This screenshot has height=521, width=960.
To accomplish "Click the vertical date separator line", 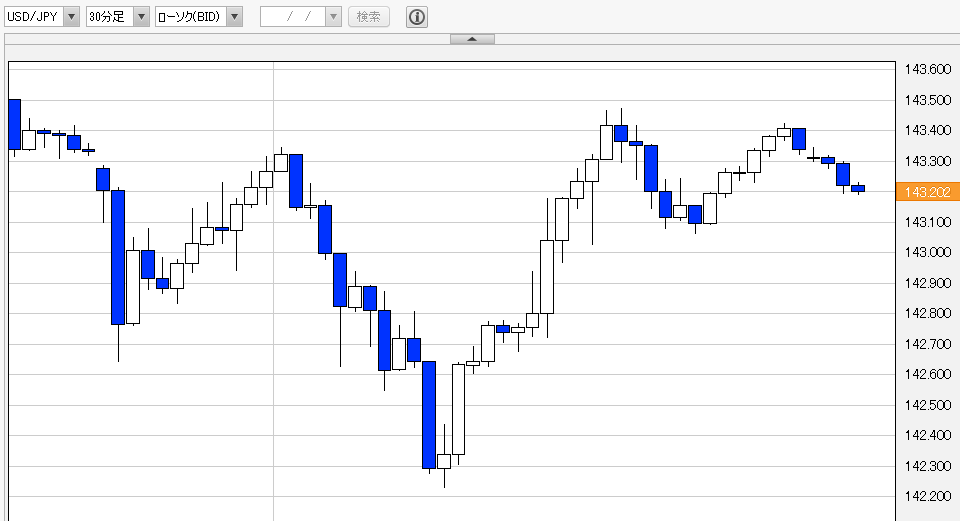I will 274,291.
